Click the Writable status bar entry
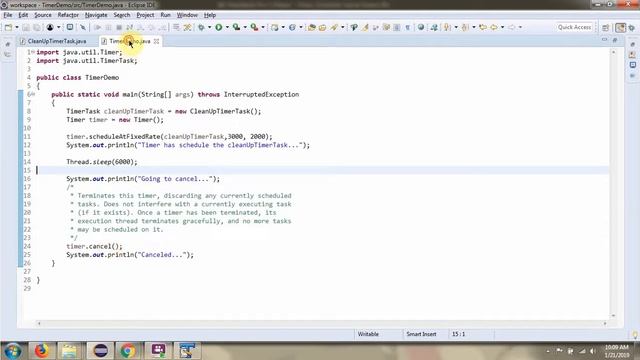Image resolution: width=640 pixels, height=360 pixels. click(x=368, y=334)
